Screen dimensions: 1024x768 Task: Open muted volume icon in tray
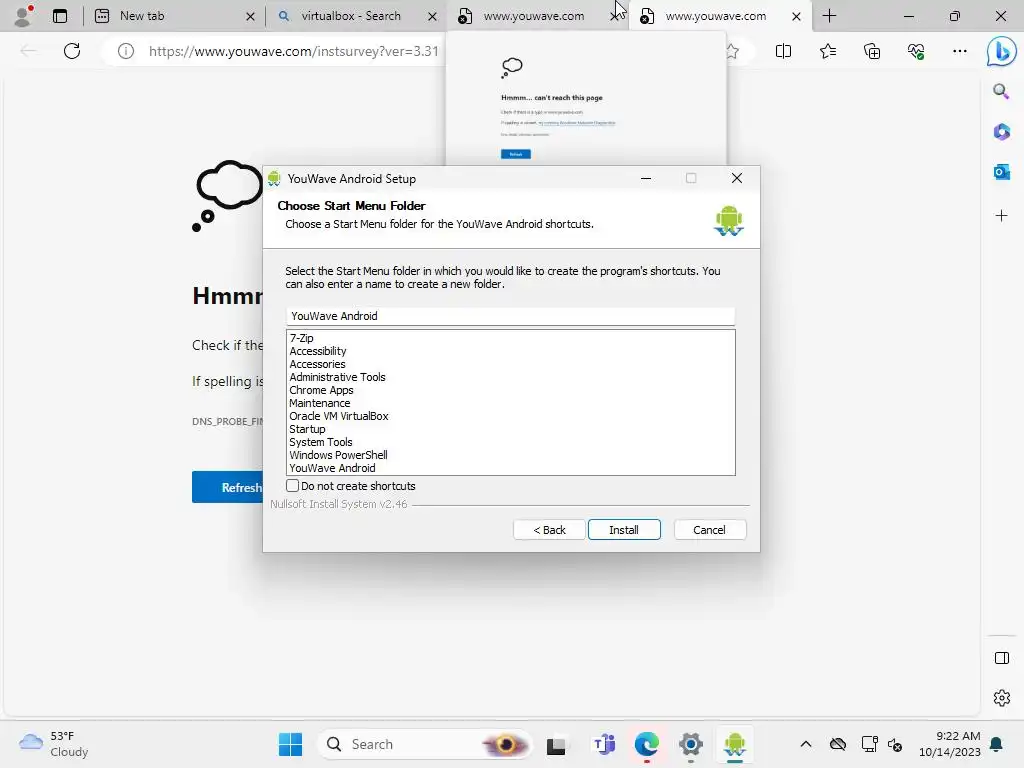(x=895, y=745)
